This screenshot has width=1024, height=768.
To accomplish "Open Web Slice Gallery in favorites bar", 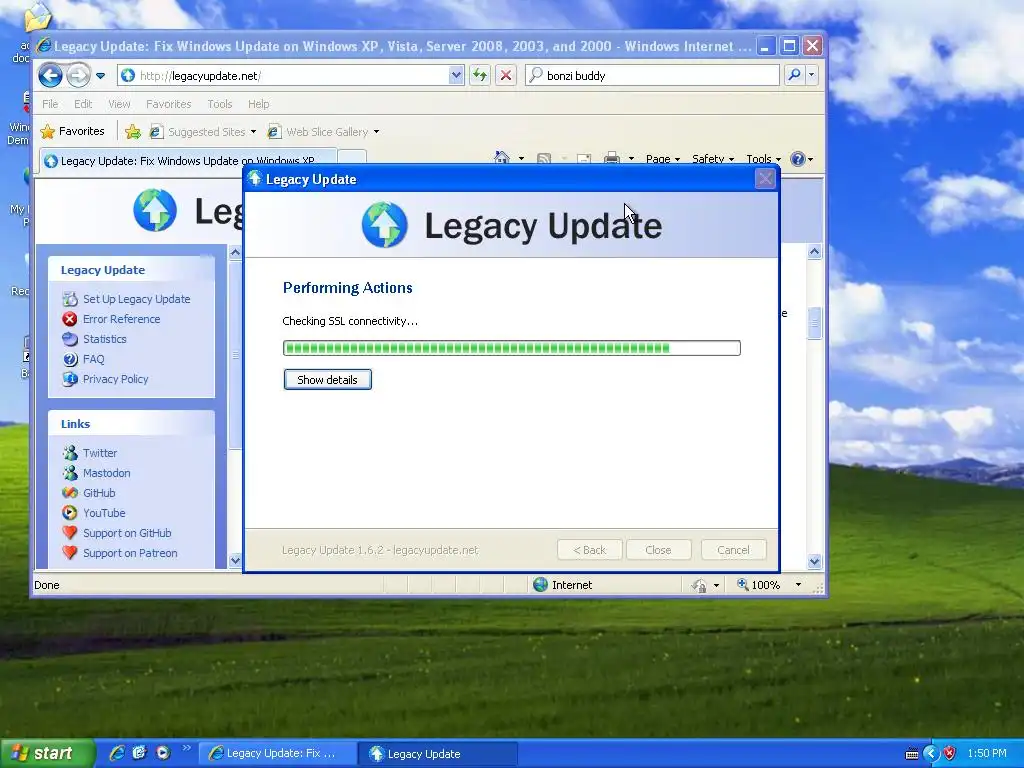I will click(x=323, y=132).
